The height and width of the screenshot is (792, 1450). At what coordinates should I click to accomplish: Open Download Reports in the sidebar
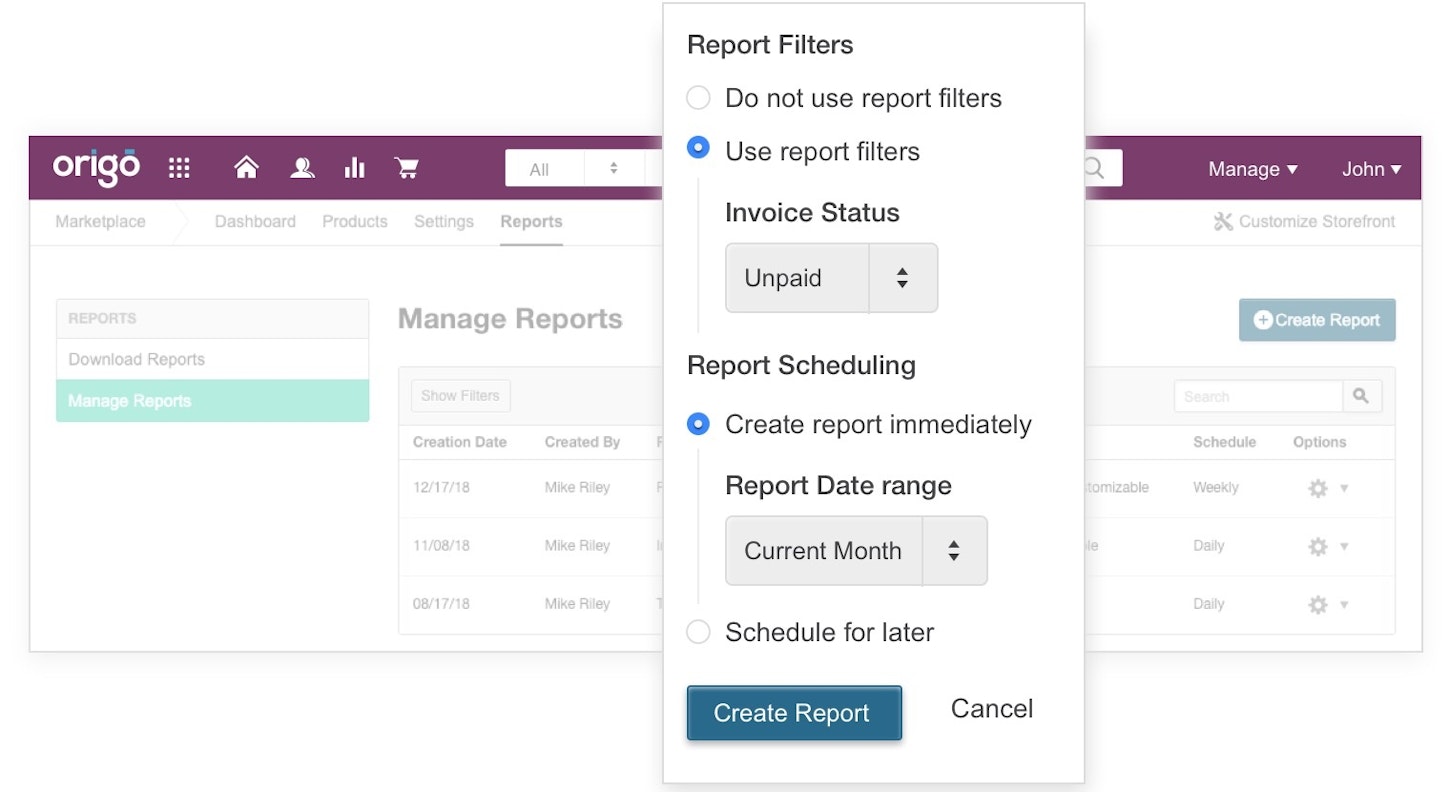coord(137,360)
